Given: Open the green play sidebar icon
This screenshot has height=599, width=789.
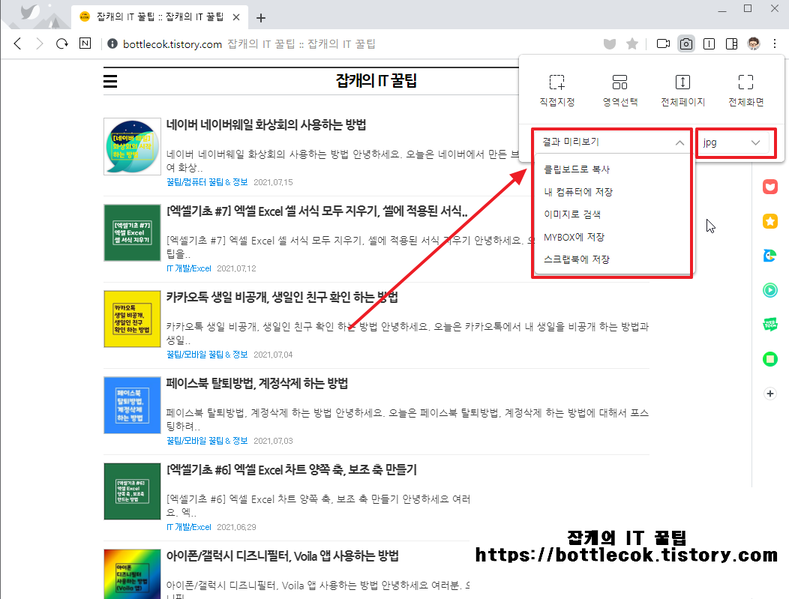Looking at the screenshot, I should click(x=770, y=290).
